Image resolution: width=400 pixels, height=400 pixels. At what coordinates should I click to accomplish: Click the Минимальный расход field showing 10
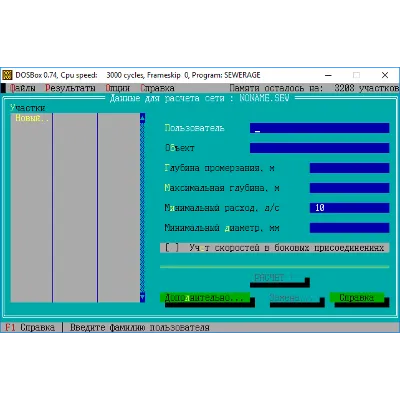click(349, 208)
